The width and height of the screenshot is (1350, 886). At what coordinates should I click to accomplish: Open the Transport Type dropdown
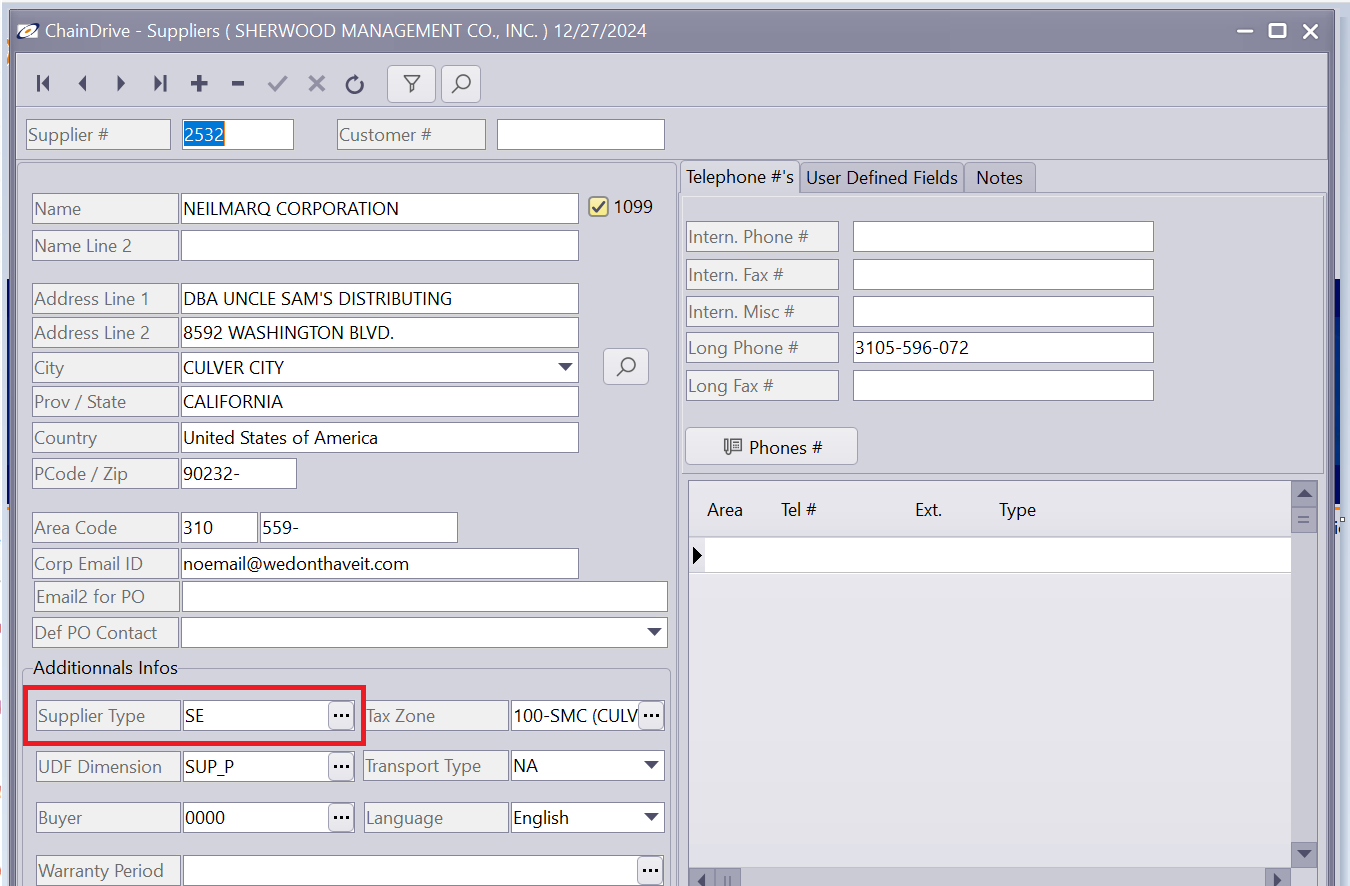(652, 766)
